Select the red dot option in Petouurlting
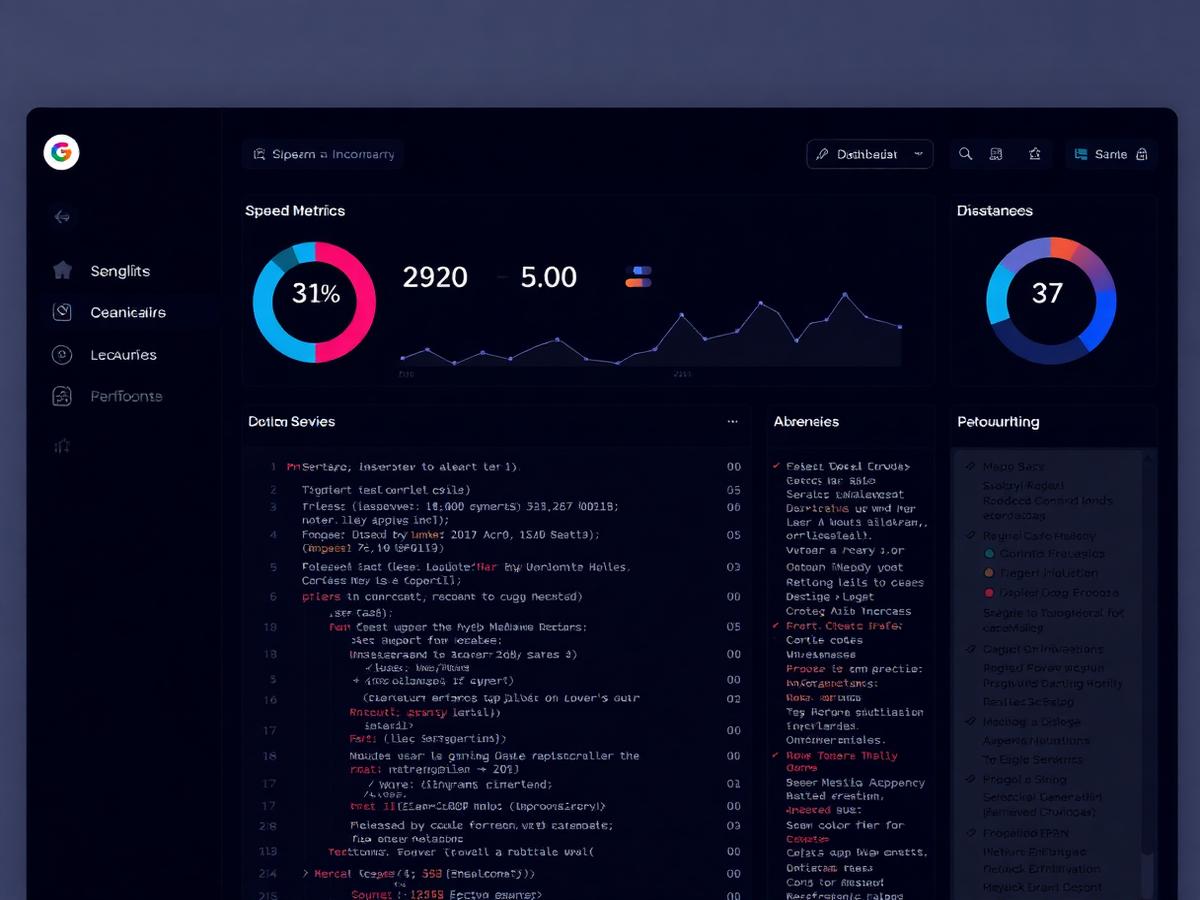Viewport: 1200px width, 900px height. point(989,593)
